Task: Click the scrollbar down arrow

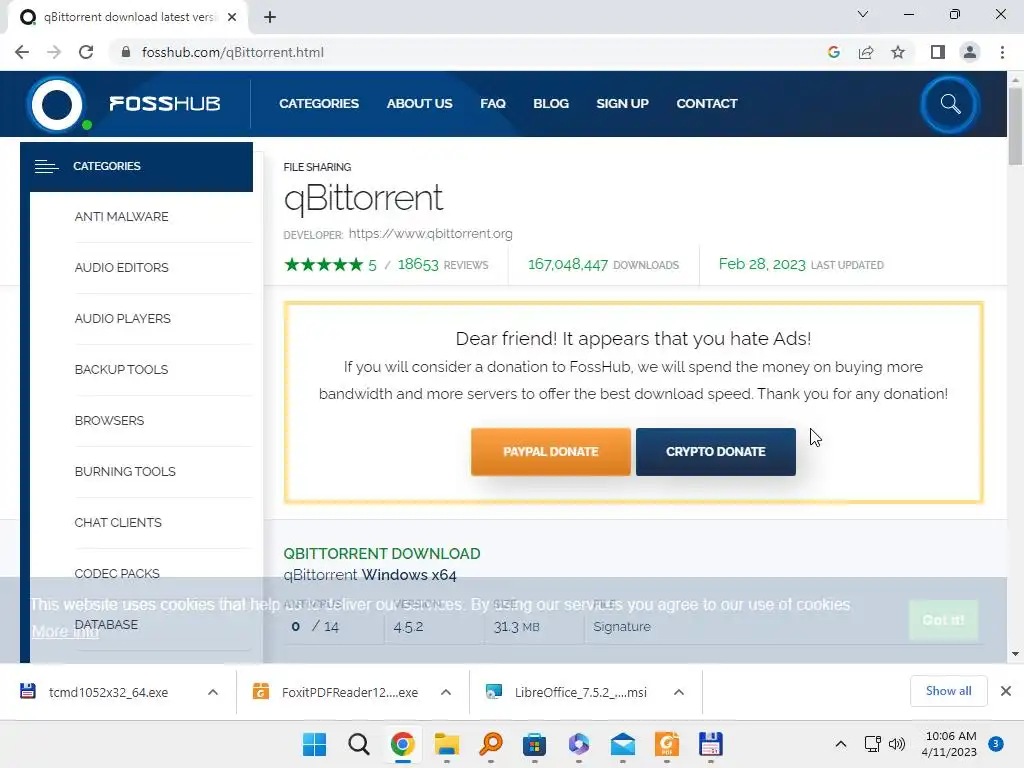Action: 1015,654
